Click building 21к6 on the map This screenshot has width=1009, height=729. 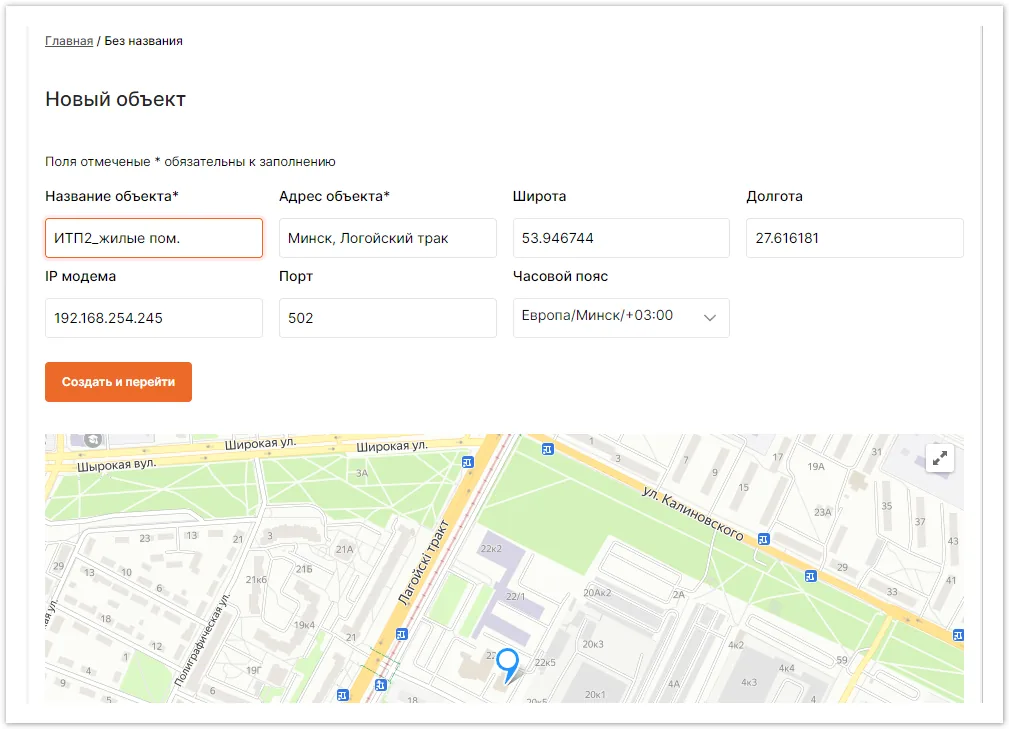[x=256, y=580]
